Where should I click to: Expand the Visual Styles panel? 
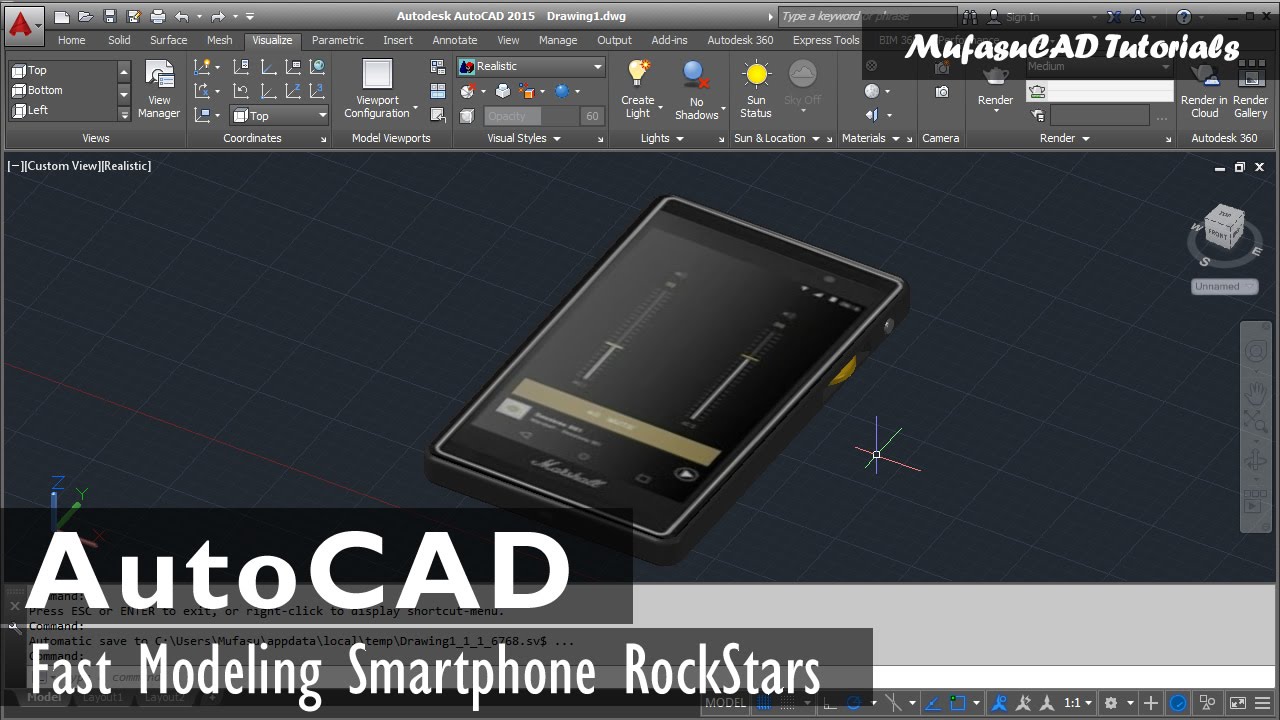pyautogui.click(x=523, y=138)
